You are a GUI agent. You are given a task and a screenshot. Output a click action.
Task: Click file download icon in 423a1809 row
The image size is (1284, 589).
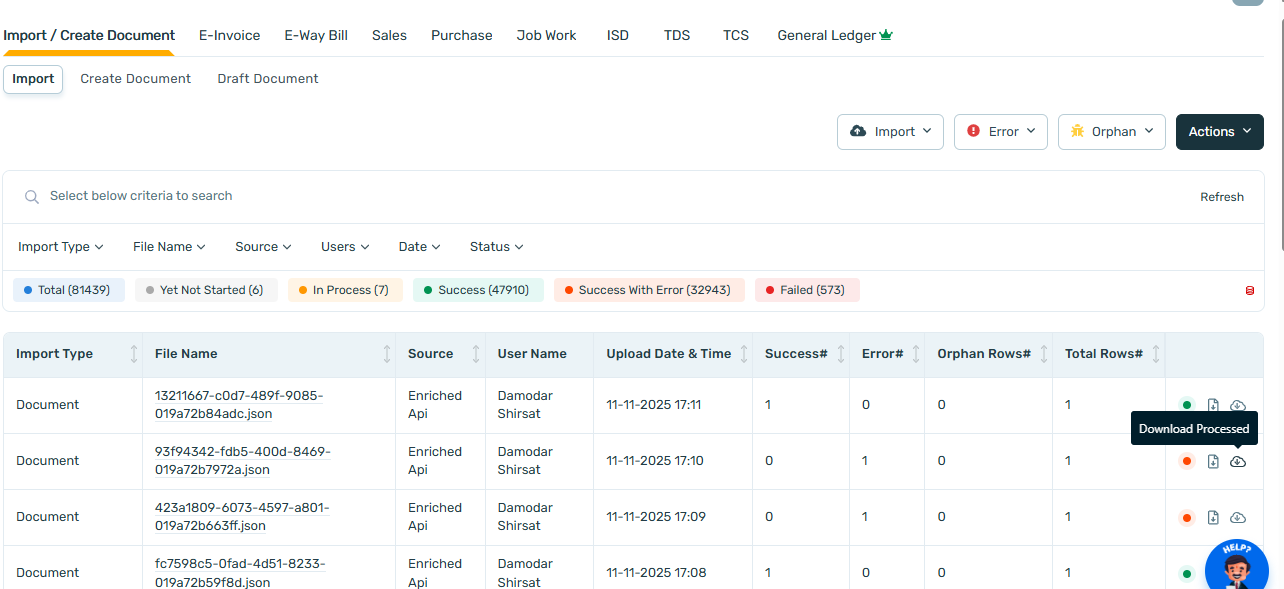click(1213, 517)
